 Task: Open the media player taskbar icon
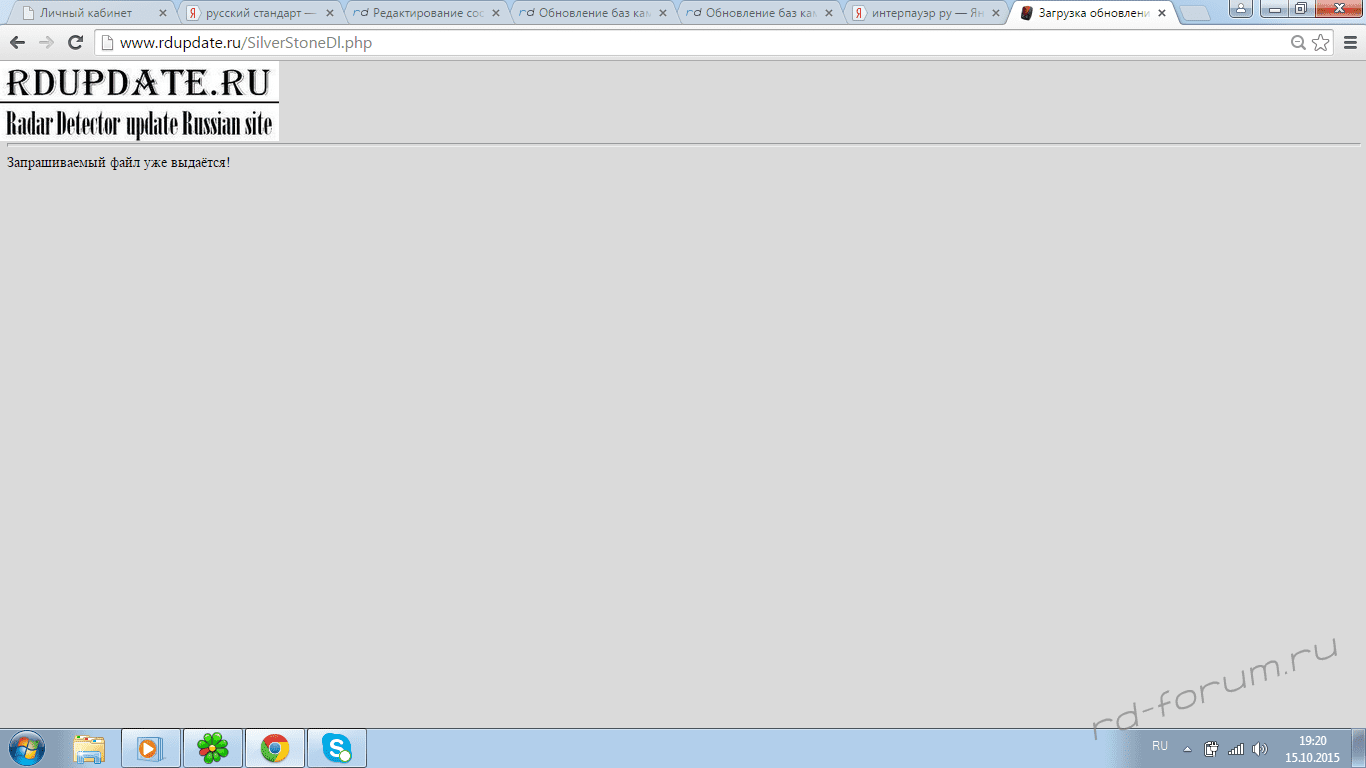tap(151, 748)
